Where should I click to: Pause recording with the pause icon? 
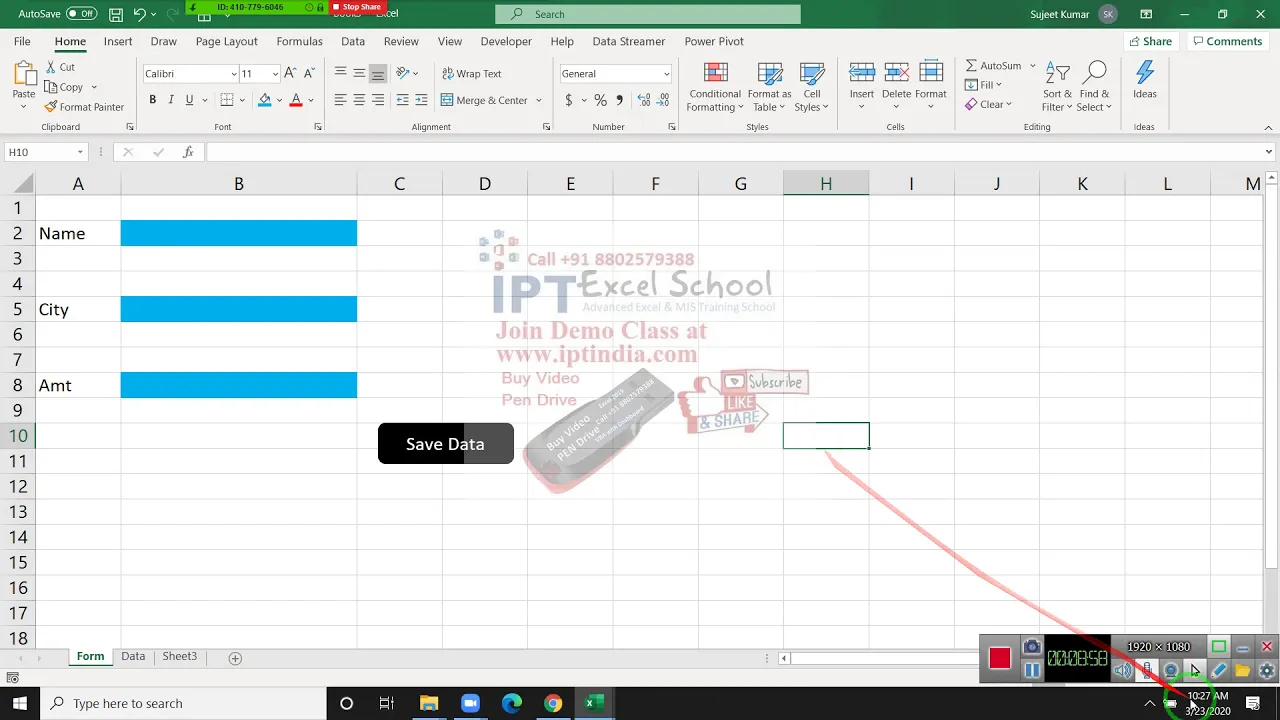point(1032,670)
